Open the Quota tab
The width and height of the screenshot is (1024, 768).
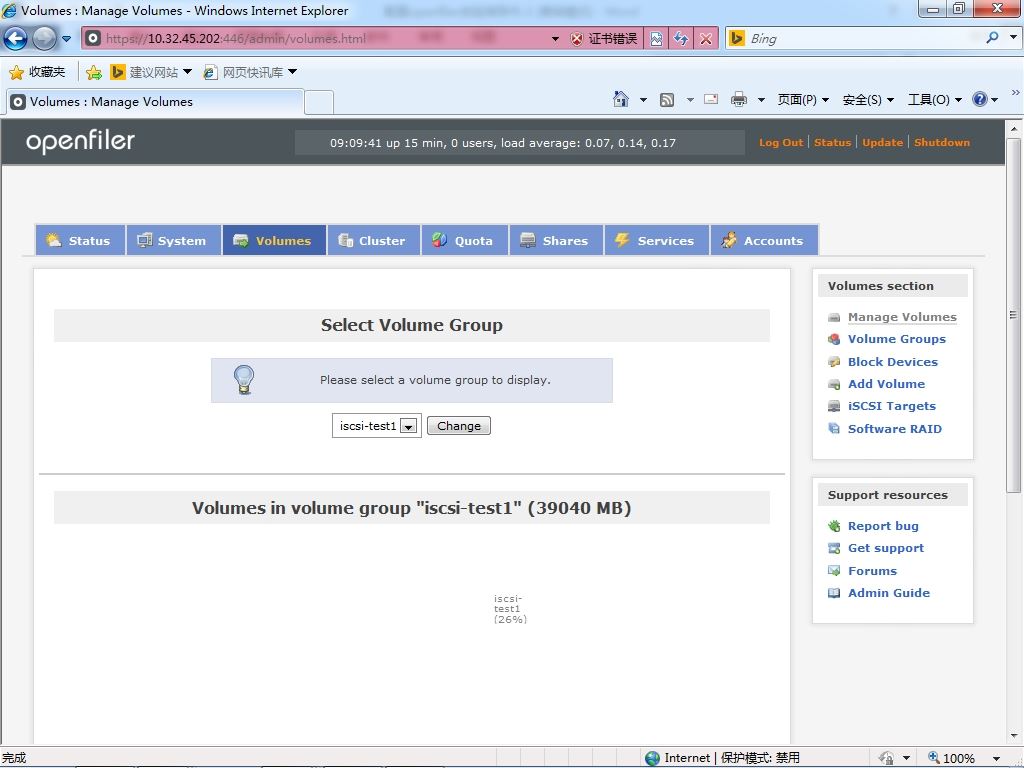click(465, 240)
